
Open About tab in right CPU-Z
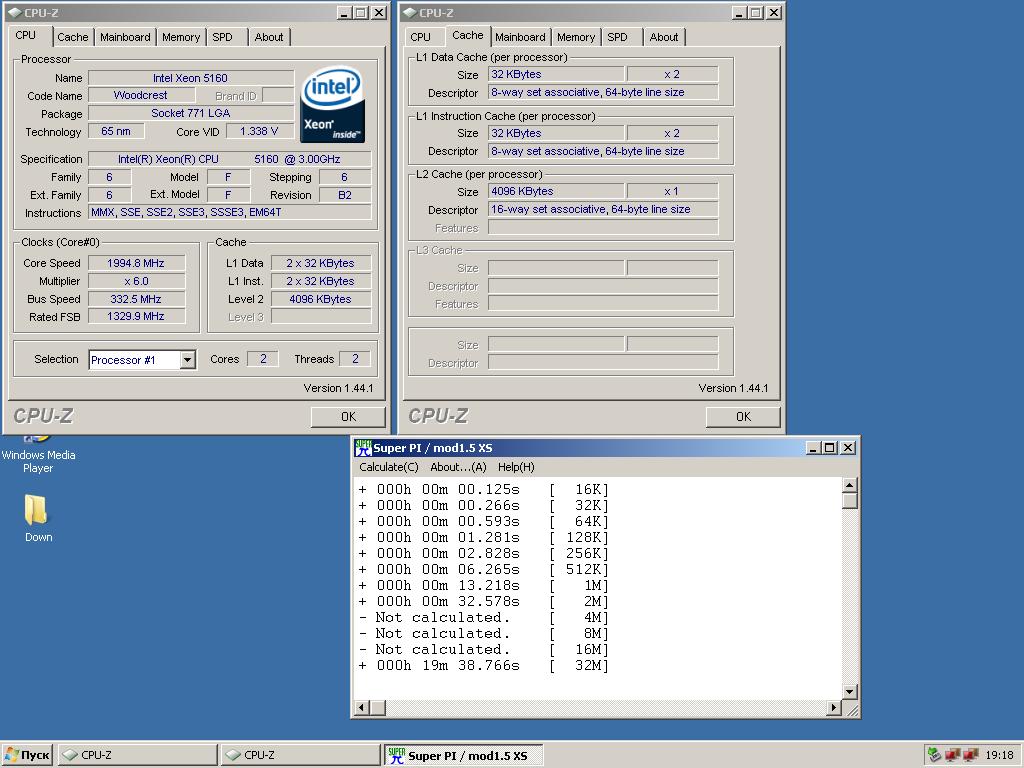(664, 37)
